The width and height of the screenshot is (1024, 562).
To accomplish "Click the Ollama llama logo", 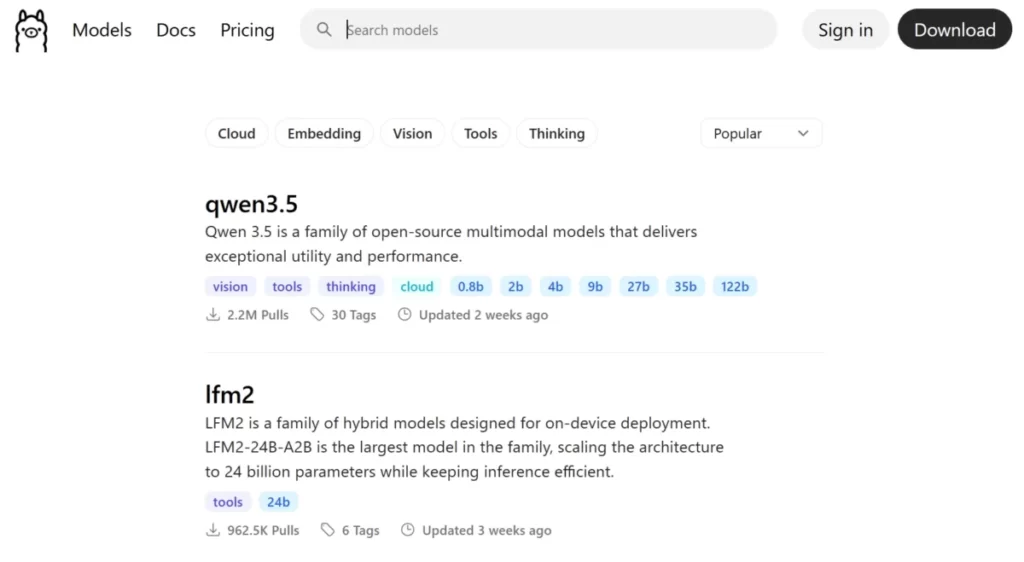I will tap(31, 30).
